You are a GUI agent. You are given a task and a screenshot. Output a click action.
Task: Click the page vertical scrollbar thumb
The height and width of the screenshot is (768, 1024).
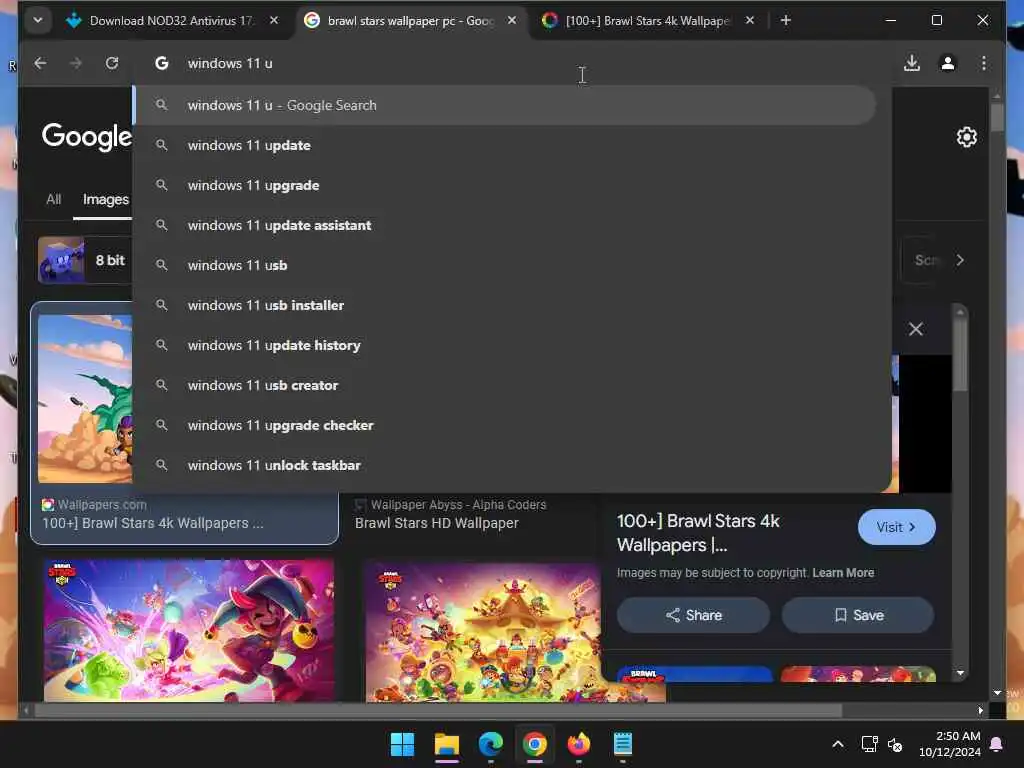[x=997, y=118]
